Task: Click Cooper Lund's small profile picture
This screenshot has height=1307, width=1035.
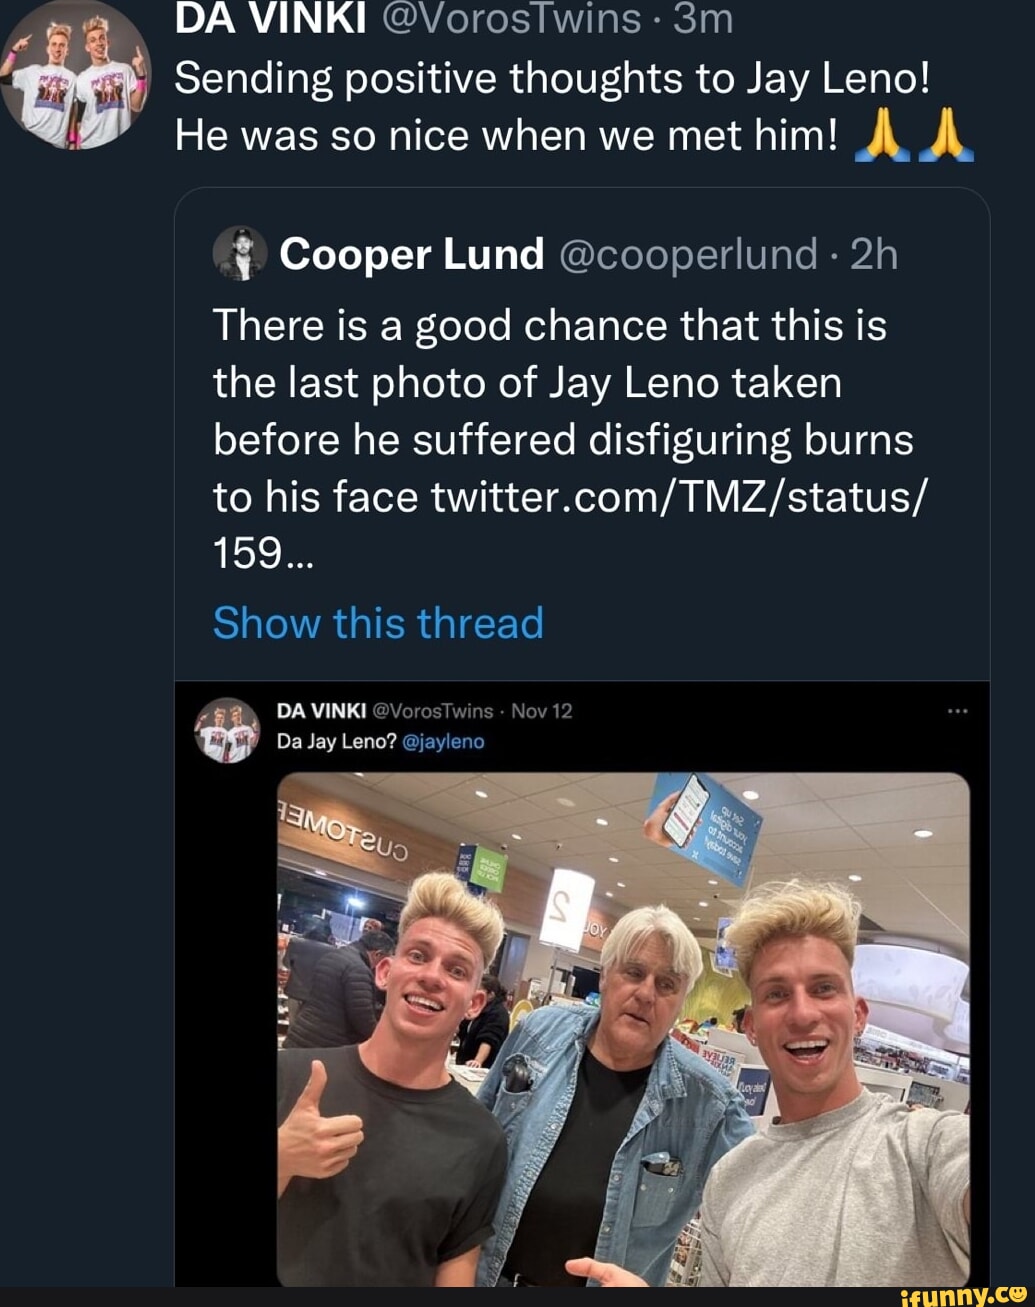Action: pos(240,253)
